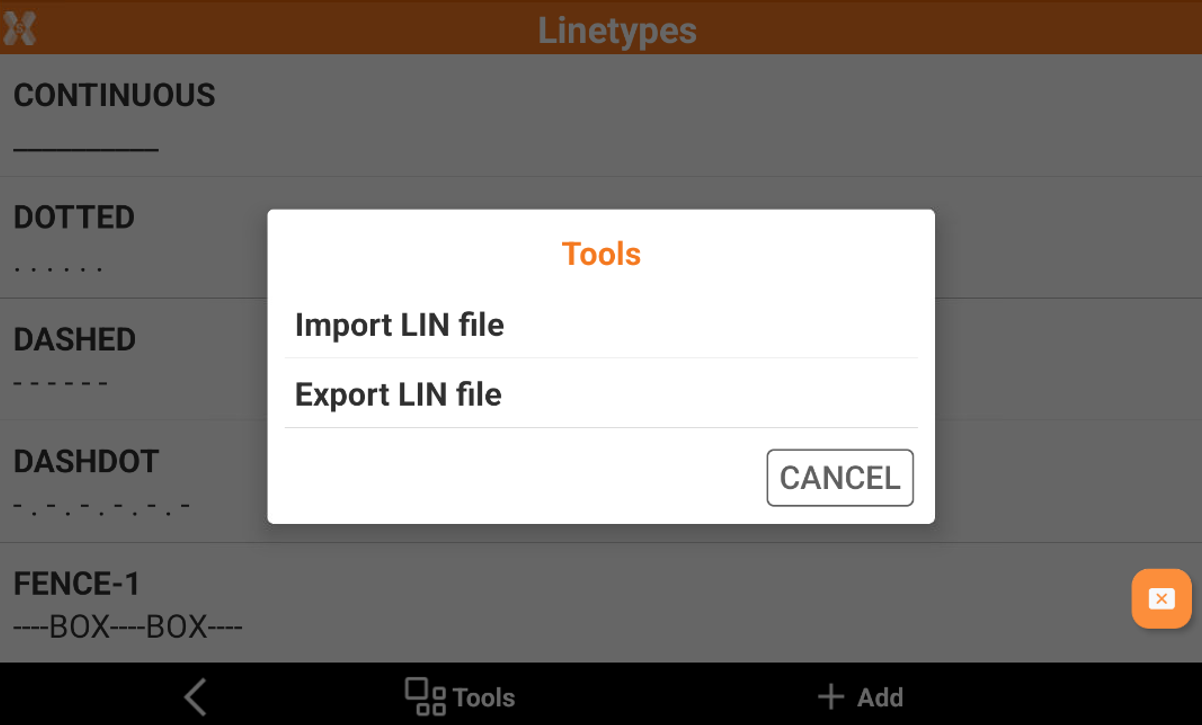Viewport: 1202px width, 725px height.
Task: Tap the orange floating X button
Action: click(x=1161, y=599)
